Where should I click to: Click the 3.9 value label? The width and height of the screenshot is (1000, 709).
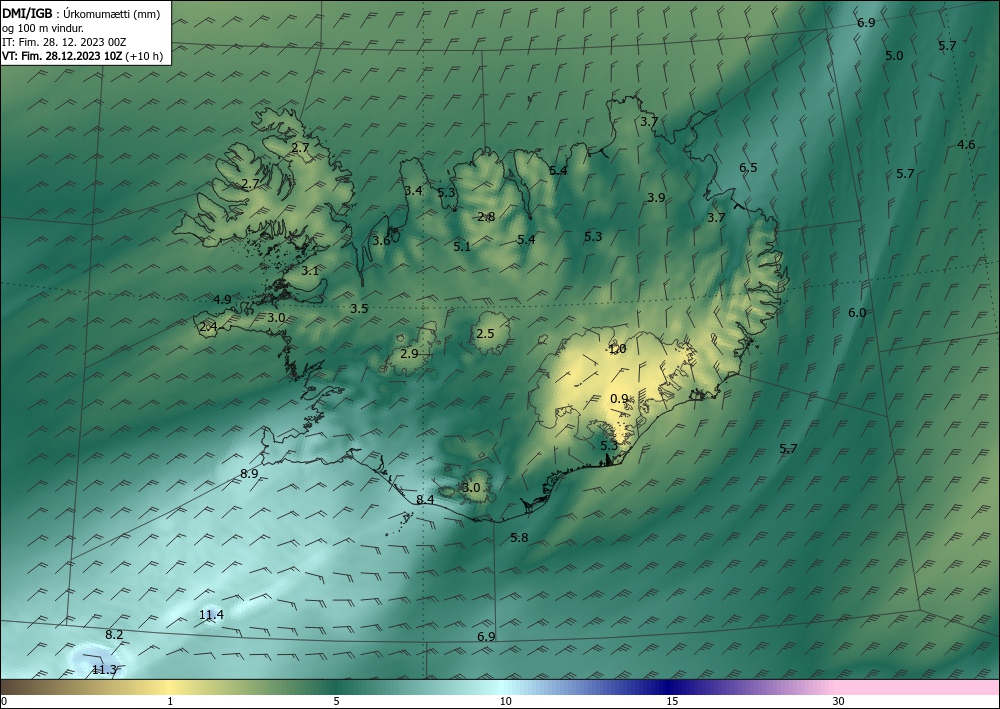(656, 197)
